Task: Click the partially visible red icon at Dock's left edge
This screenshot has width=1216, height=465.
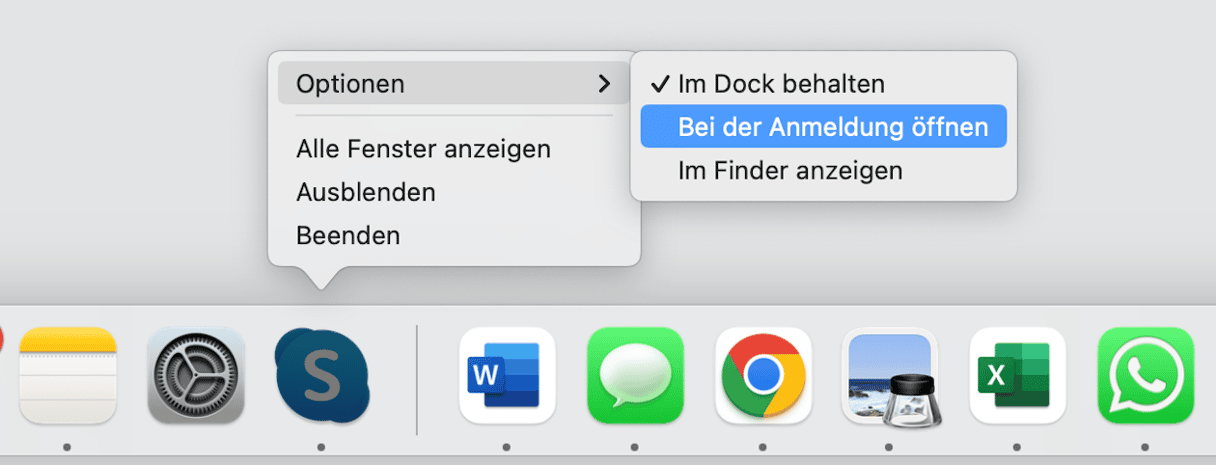Action: tap(3, 340)
